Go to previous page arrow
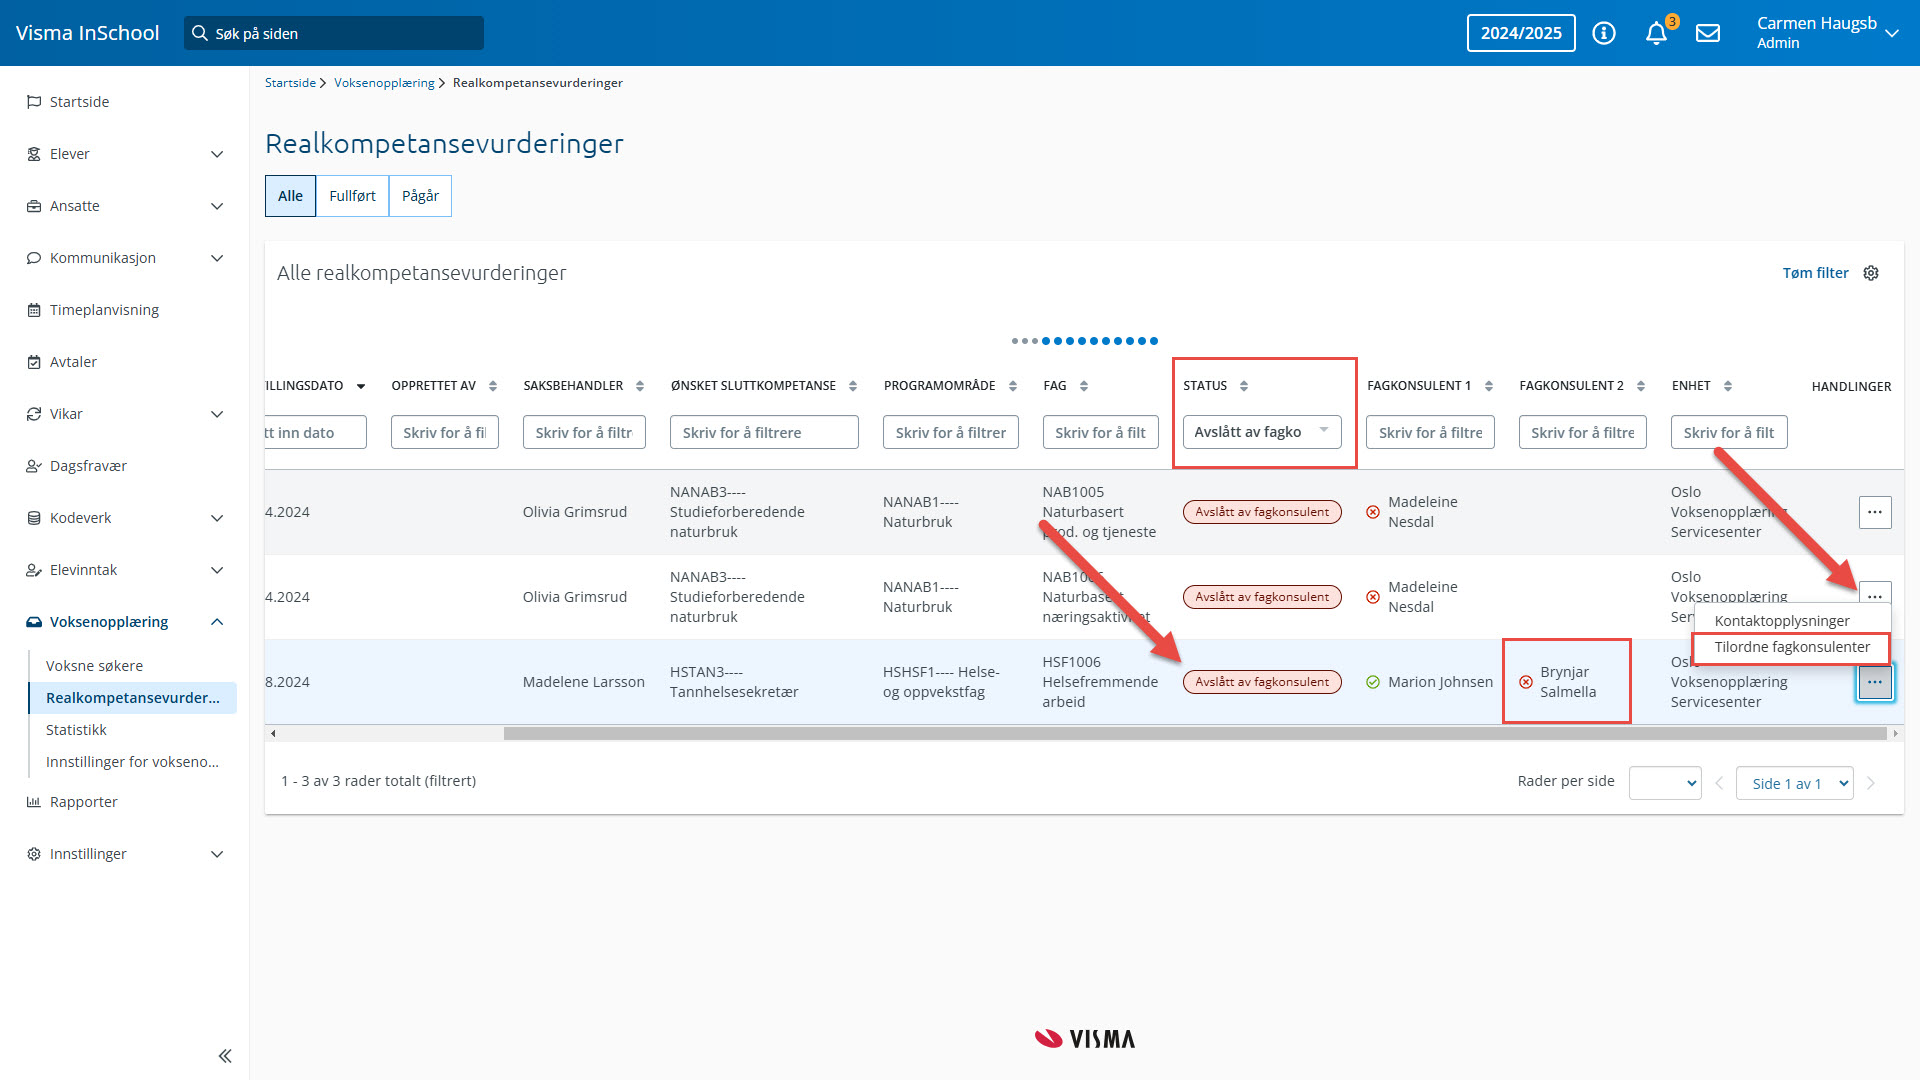 (1719, 783)
